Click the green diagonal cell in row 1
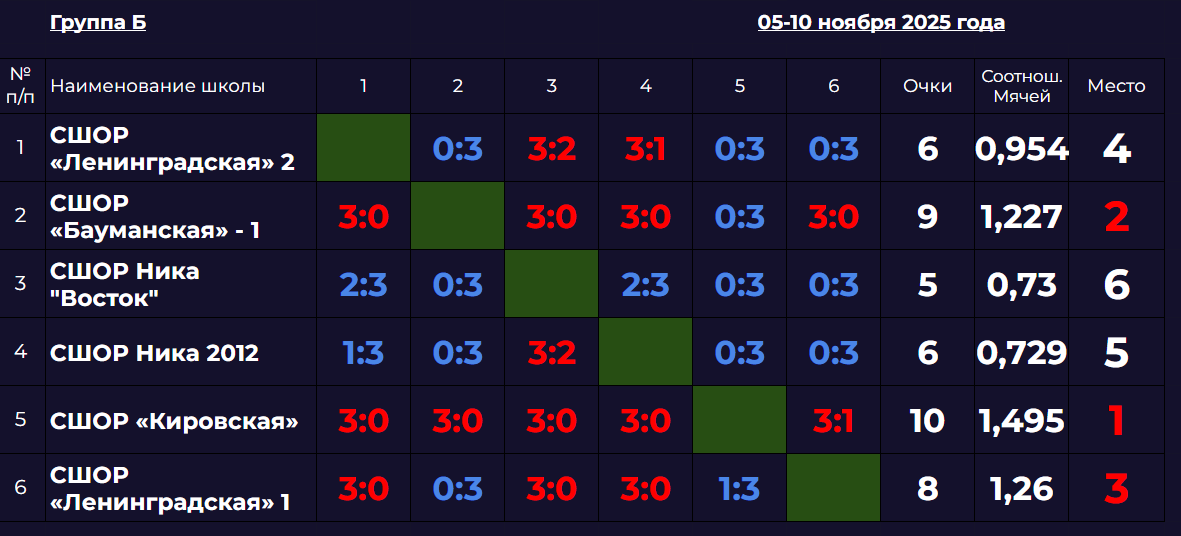The image size is (1181, 536). click(x=363, y=148)
